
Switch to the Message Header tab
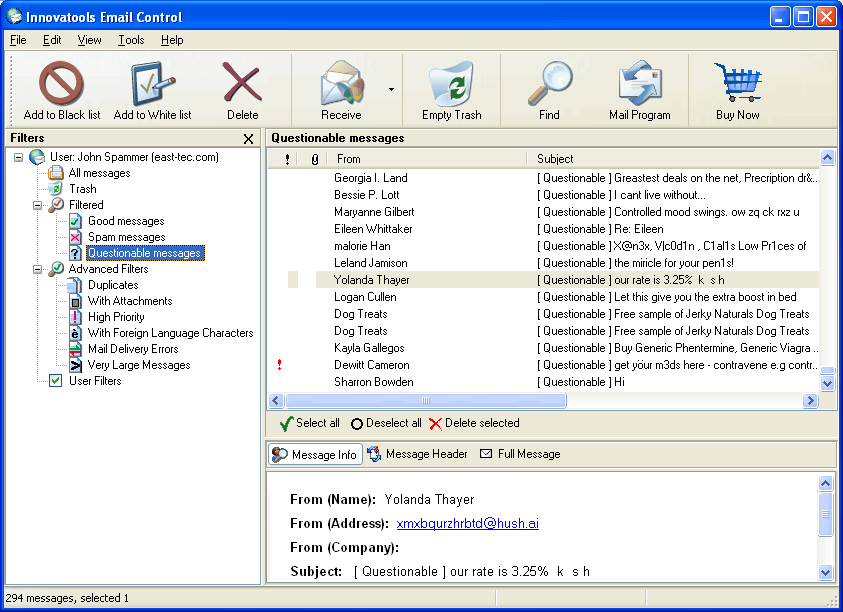[418, 454]
